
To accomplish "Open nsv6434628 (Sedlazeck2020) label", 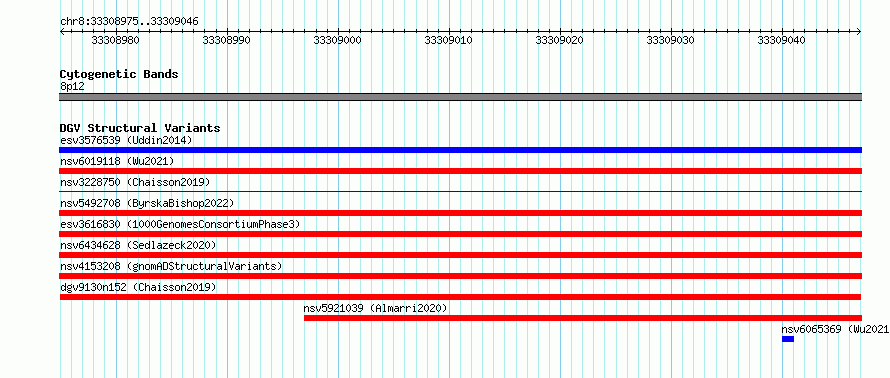I will (138, 245).
